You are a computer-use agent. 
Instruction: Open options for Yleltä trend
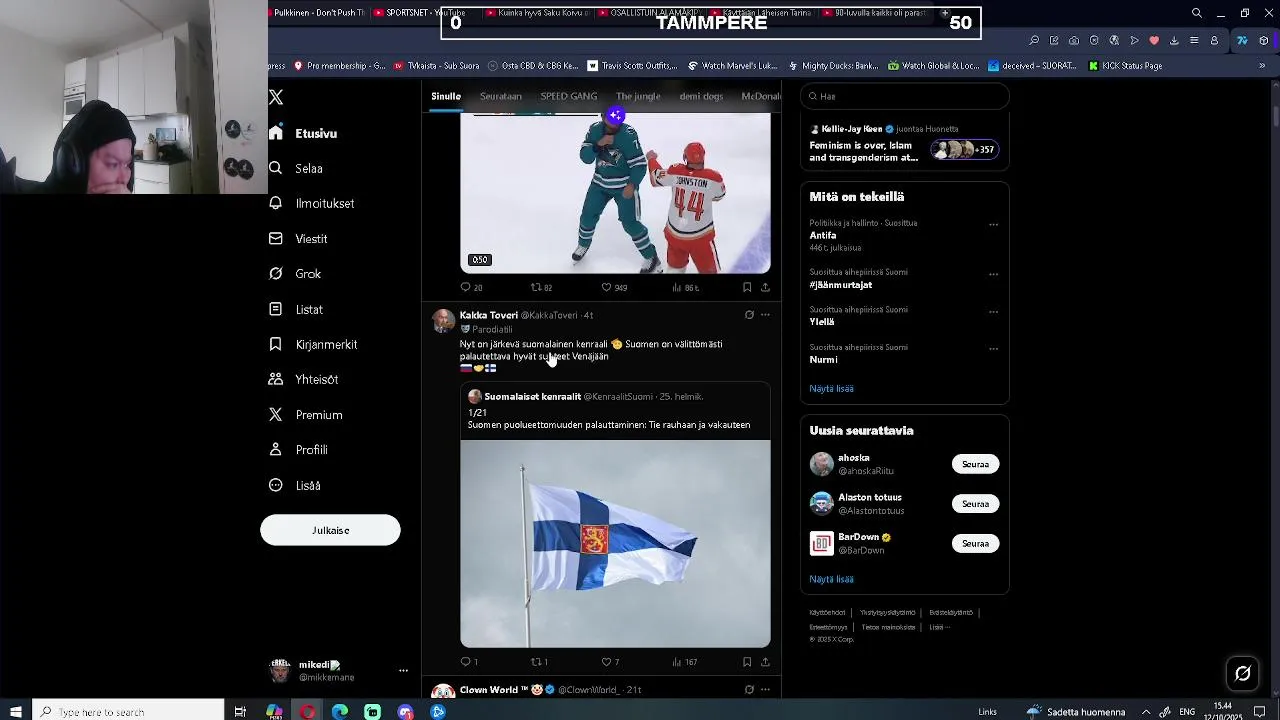[x=993, y=312]
